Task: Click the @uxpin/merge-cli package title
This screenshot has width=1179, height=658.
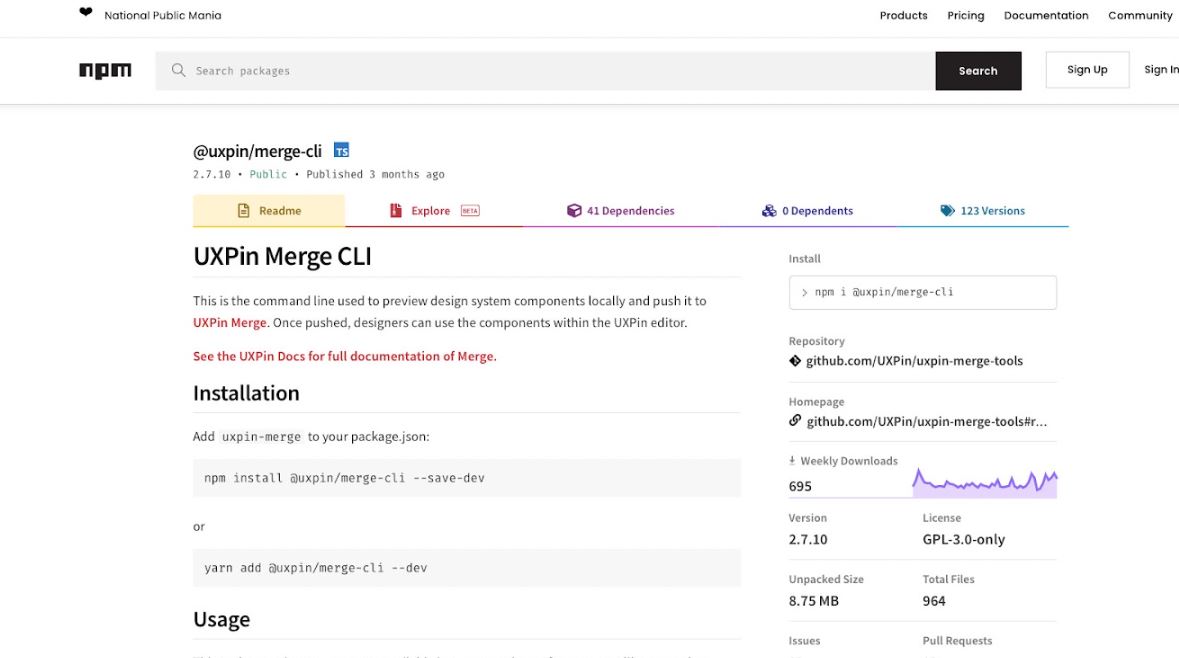Action: pos(257,151)
